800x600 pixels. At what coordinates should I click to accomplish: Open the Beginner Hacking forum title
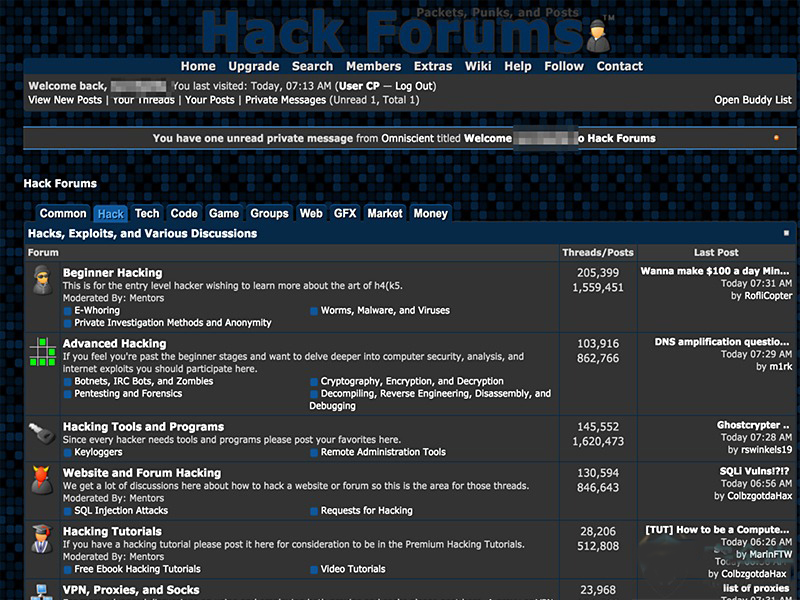coord(112,273)
